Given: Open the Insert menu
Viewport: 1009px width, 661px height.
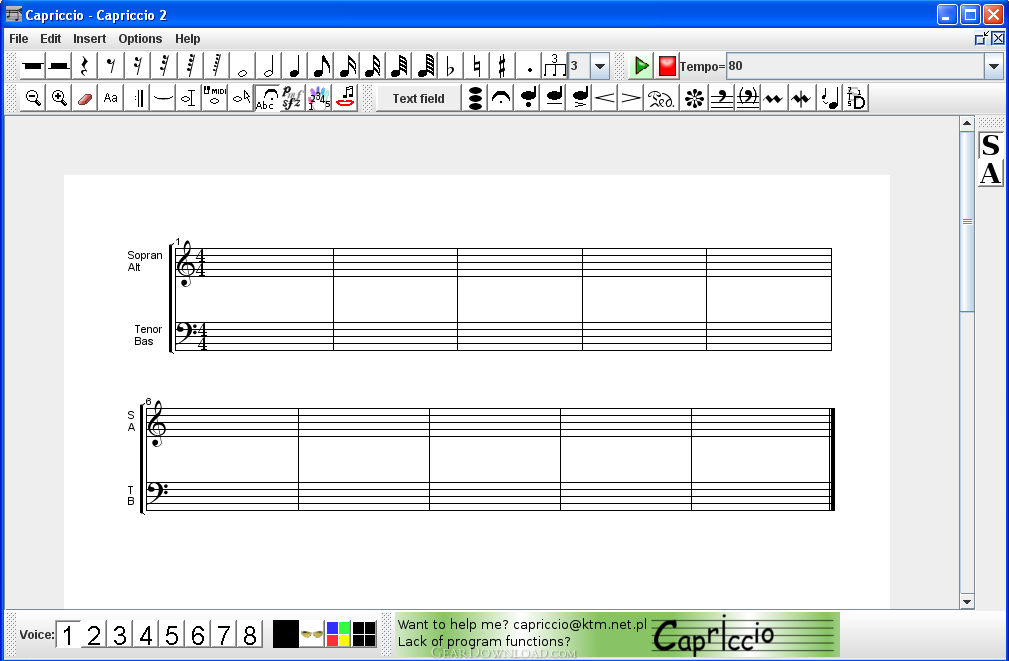Looking at the screenshot, I should pyautogui.click(x=89, y=39).
